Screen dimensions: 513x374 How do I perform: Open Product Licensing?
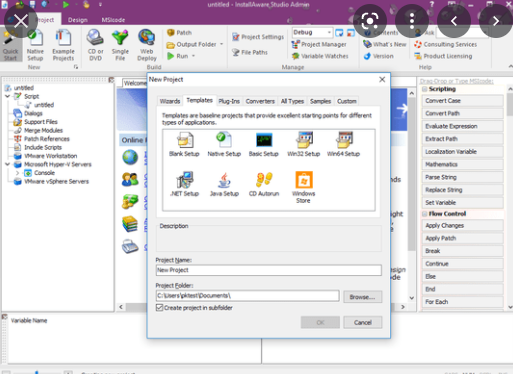tap(443, 56)
